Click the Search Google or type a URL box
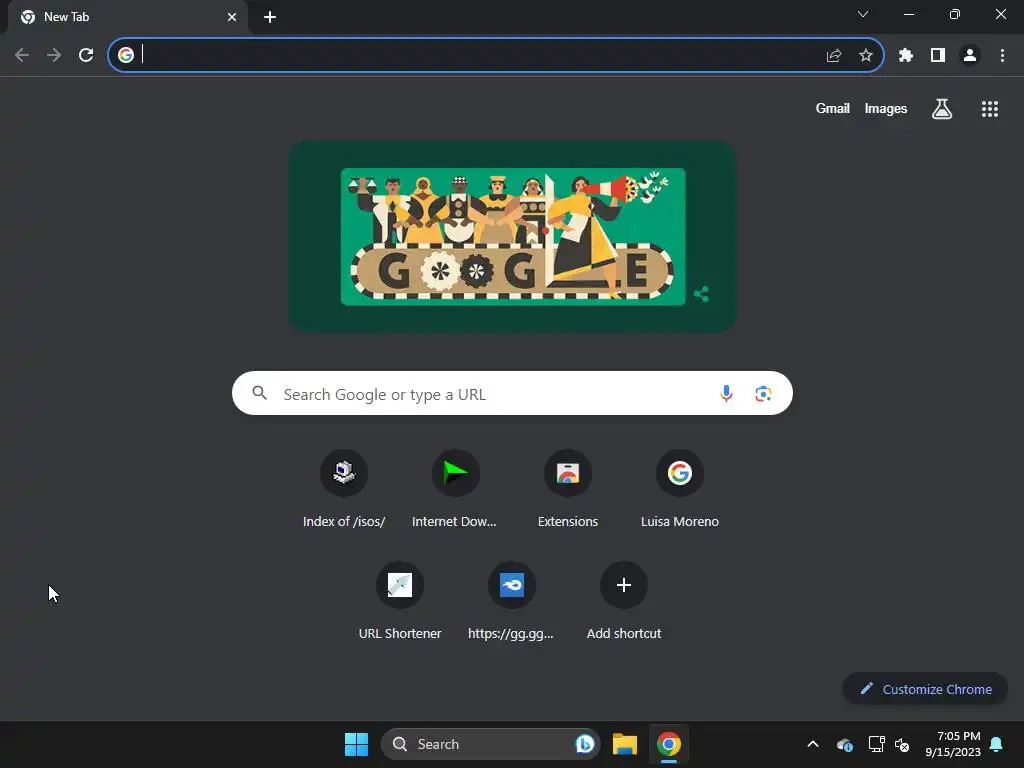Screen dimensions: 1024x768 (512, 393)
